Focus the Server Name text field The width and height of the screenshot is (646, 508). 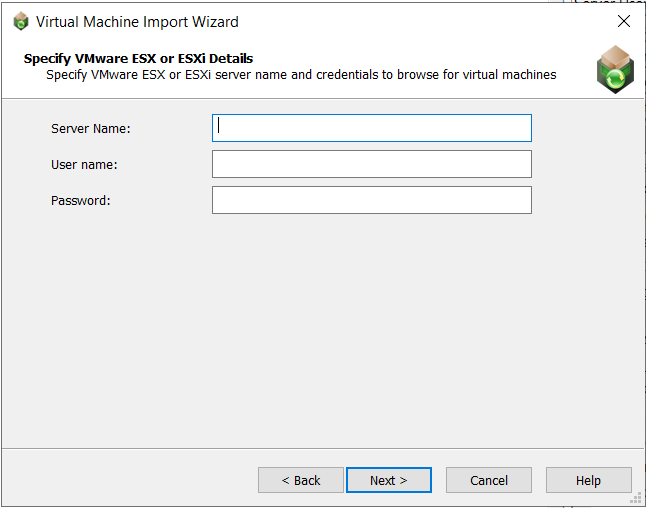tap(371, 128)
